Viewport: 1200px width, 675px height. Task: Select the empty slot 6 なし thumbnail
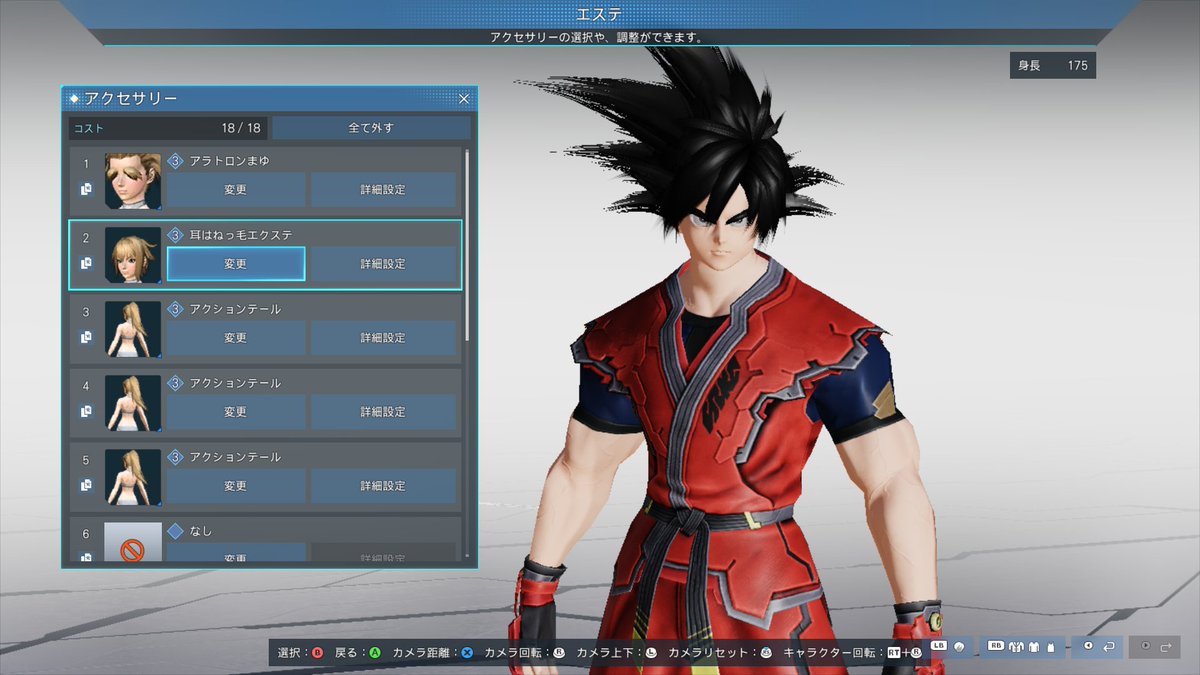click(x=133, y=541)
